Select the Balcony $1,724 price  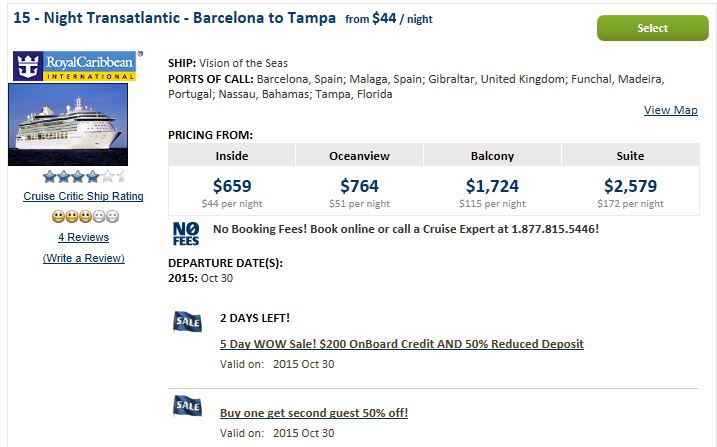tap(492, 186)
